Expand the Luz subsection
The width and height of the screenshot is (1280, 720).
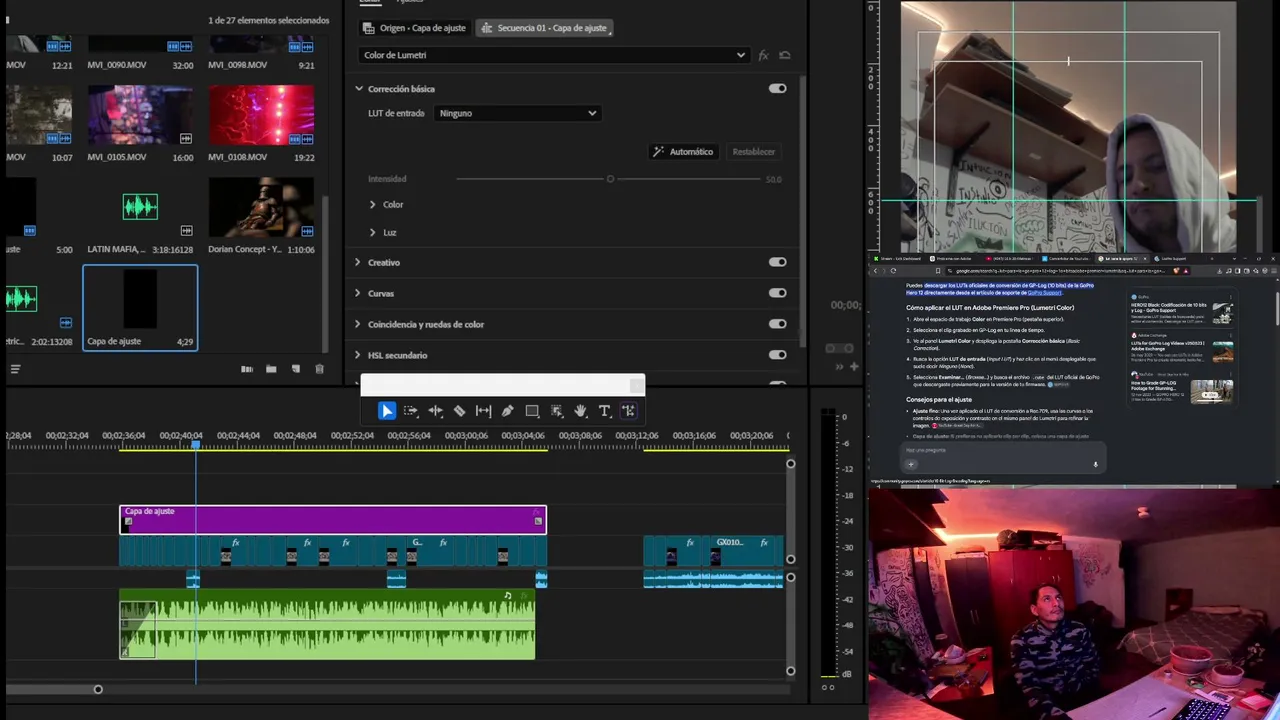pos(372,232)
